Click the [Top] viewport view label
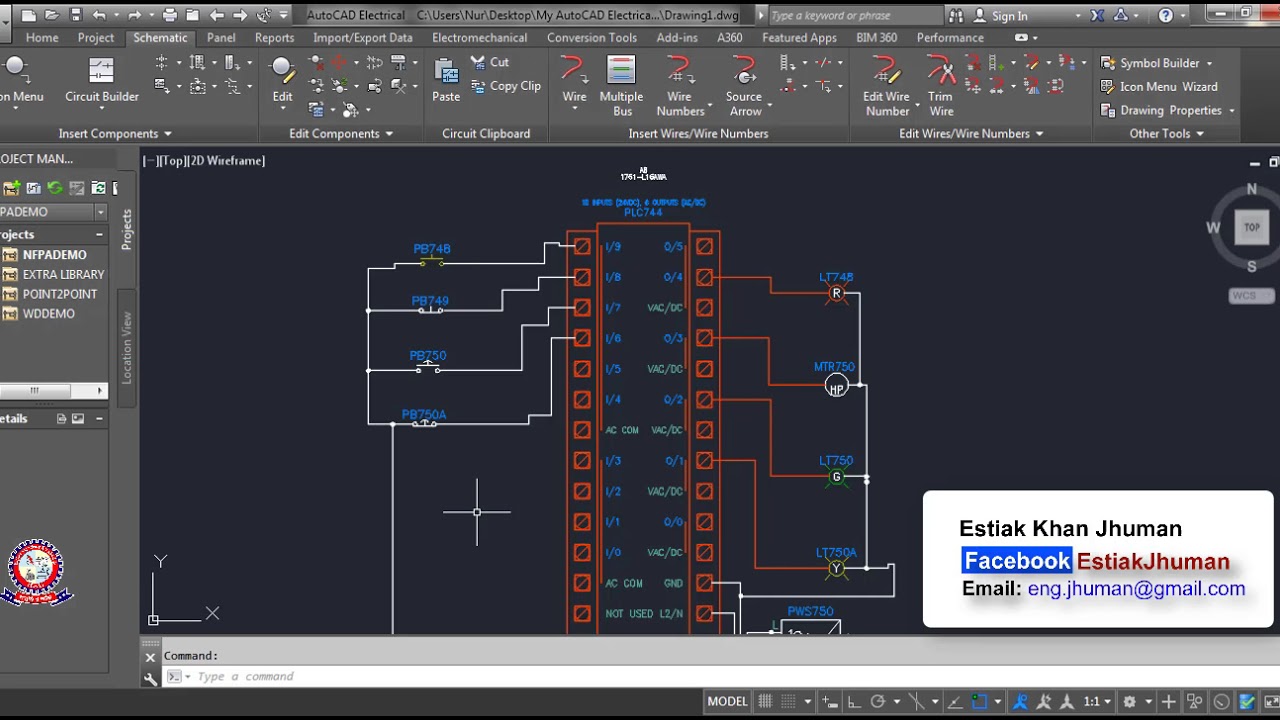1280x720 pixels. (174, 161)
